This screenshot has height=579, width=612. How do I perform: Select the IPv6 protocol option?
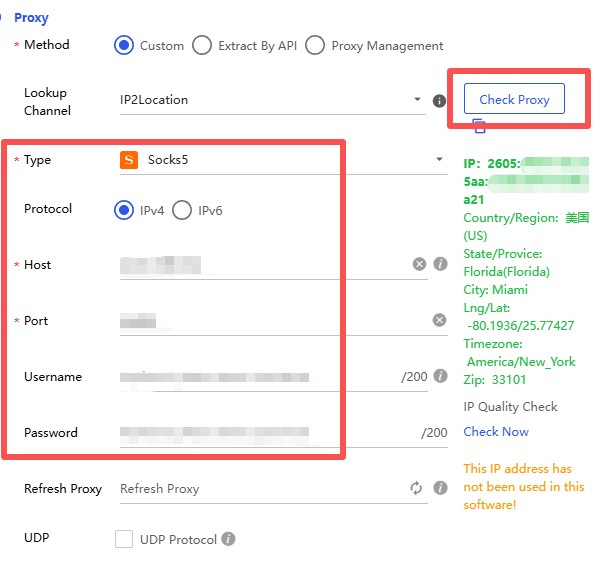click(182, 210)
